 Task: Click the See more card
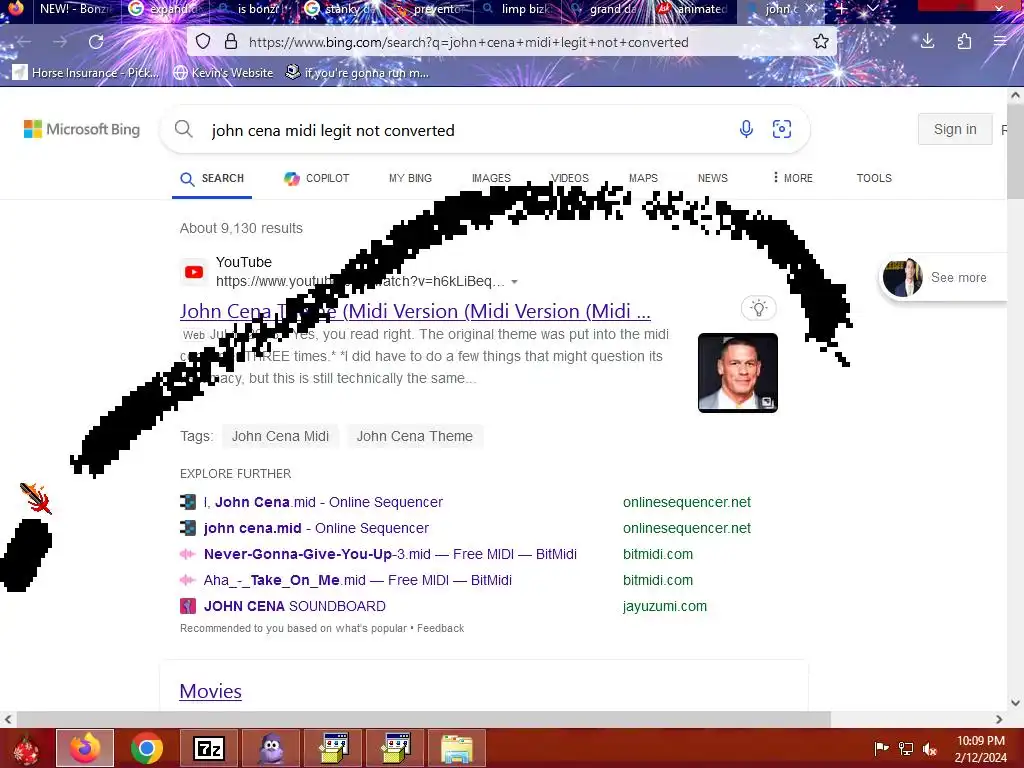pyautogui.click(x=944, y=278)
